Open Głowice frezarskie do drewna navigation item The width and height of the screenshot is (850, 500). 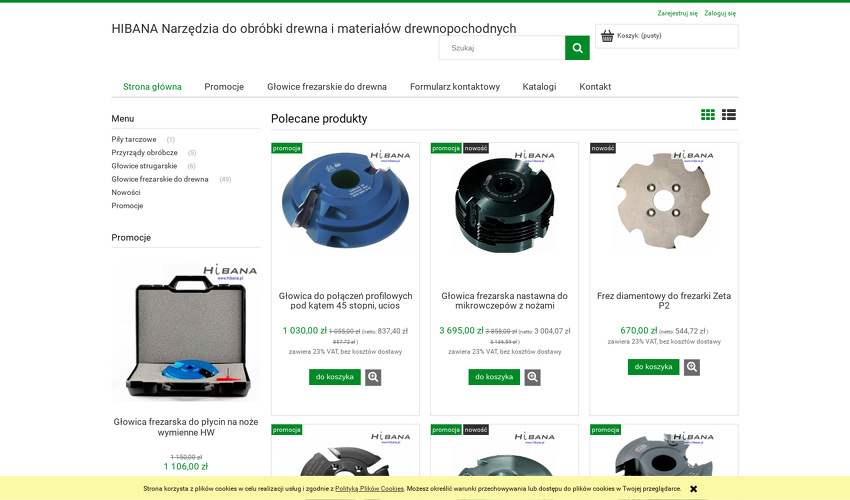coord(327,87)
